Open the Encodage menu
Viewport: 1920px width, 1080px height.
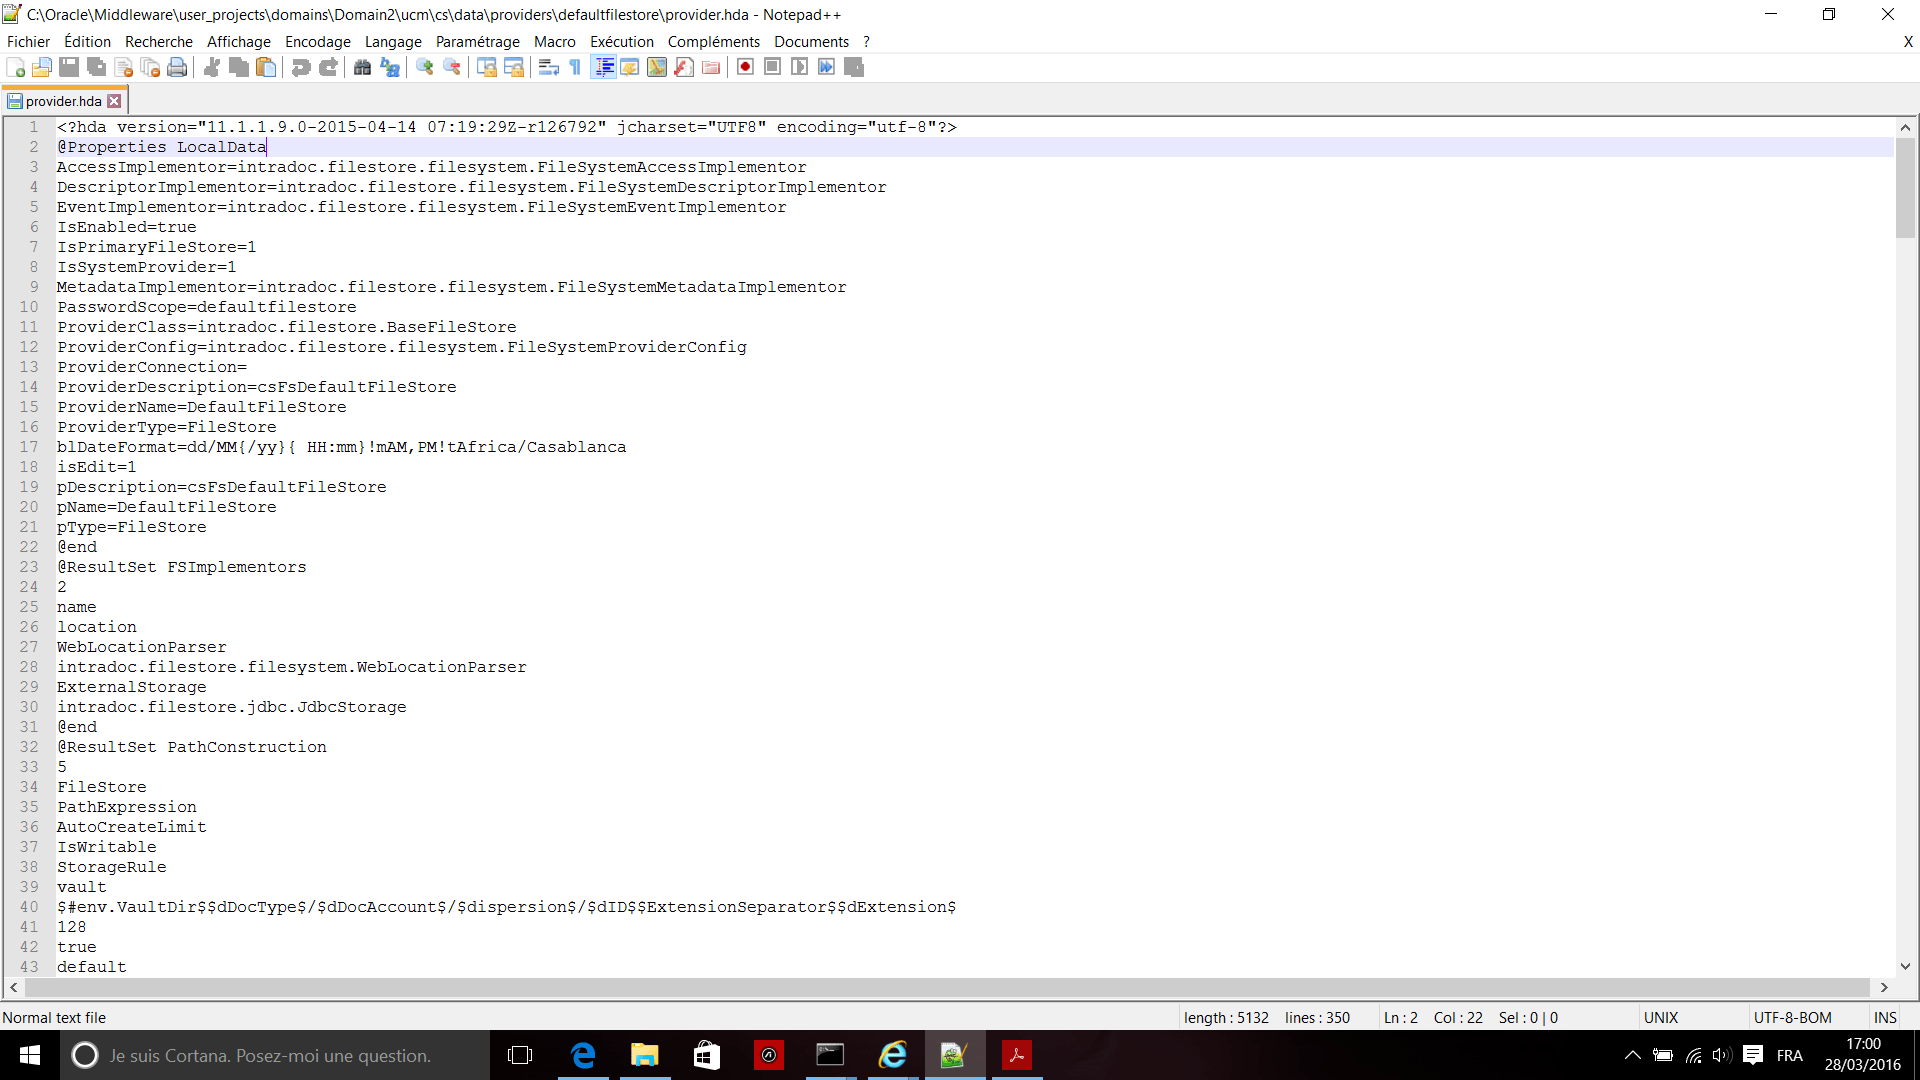[x=317, y=41]
